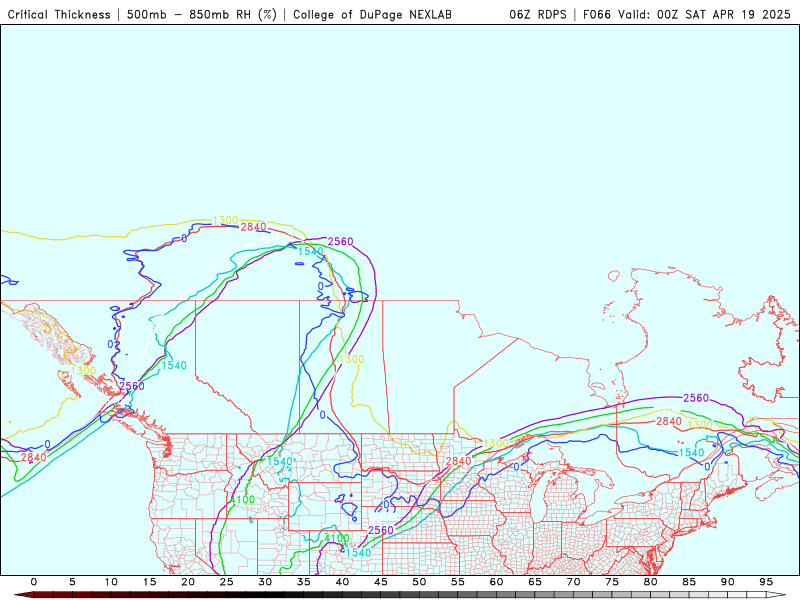Viewport: 800px width, 600px height.
Task: Click the "5" tick label on the color scale
Action: click(x=72, y=582)
